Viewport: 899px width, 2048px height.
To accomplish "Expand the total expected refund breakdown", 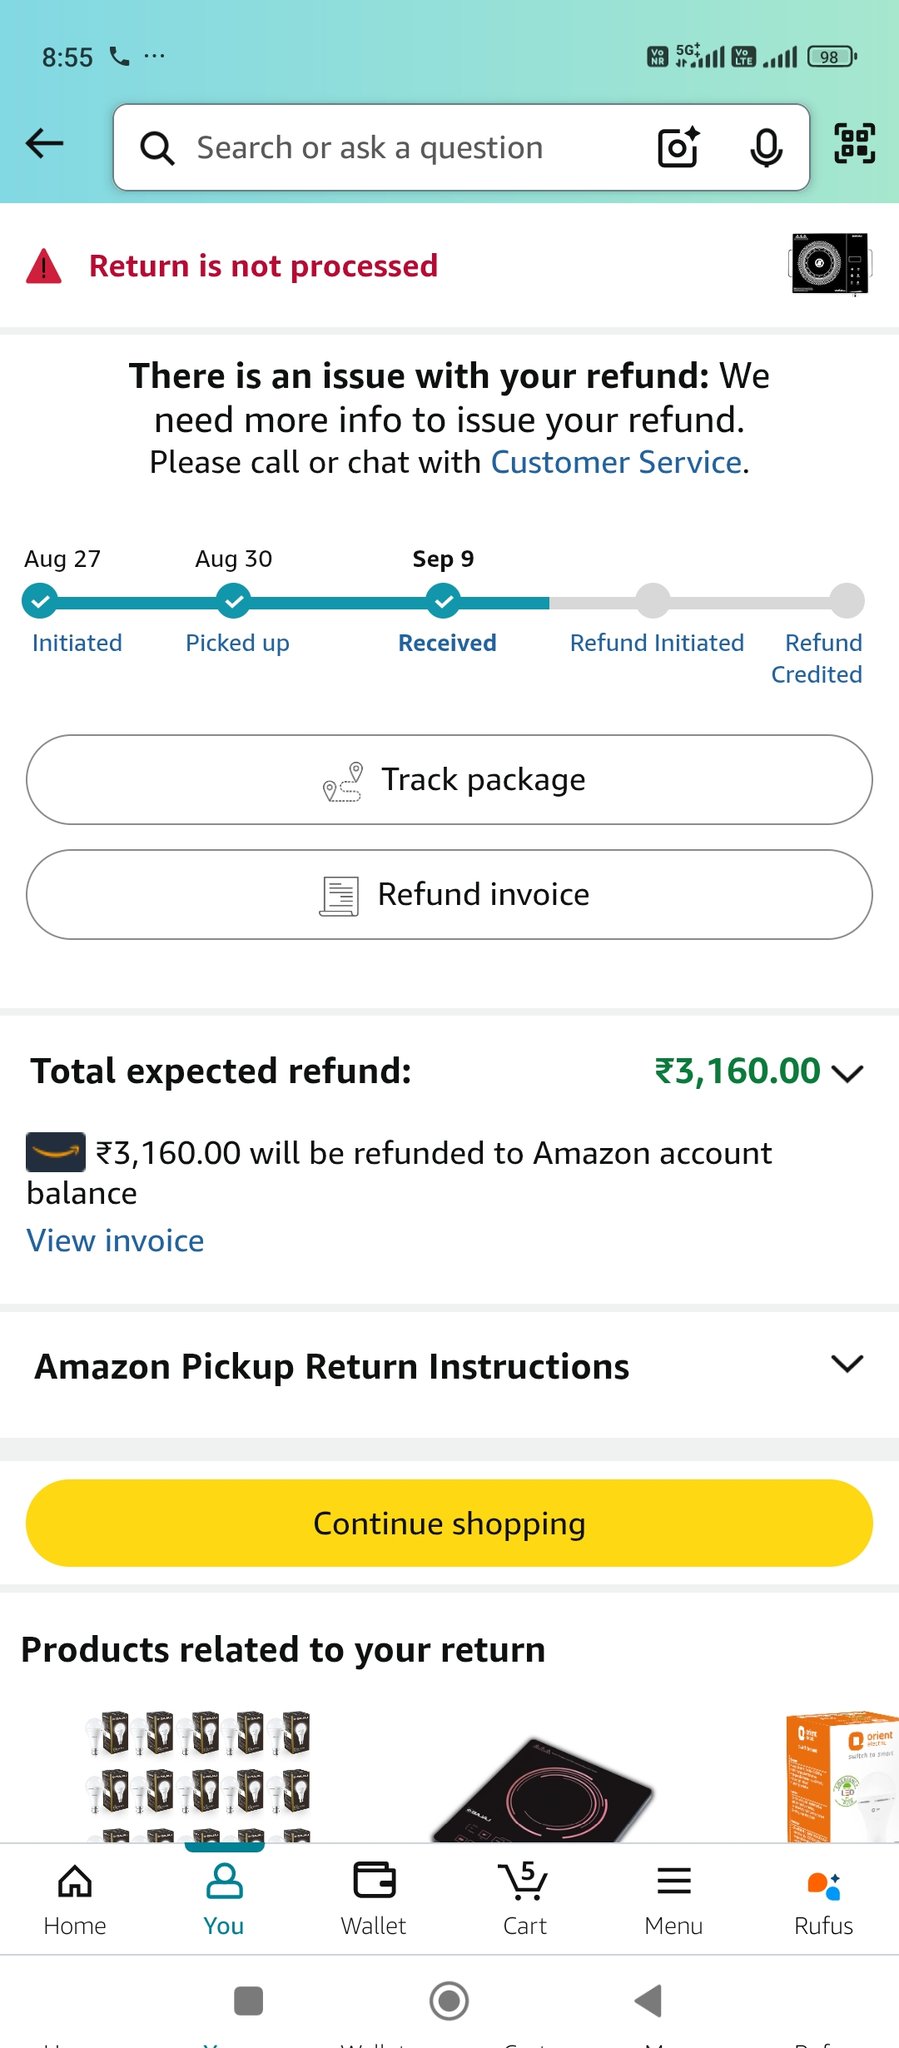I will click(x=846, y=1073).
